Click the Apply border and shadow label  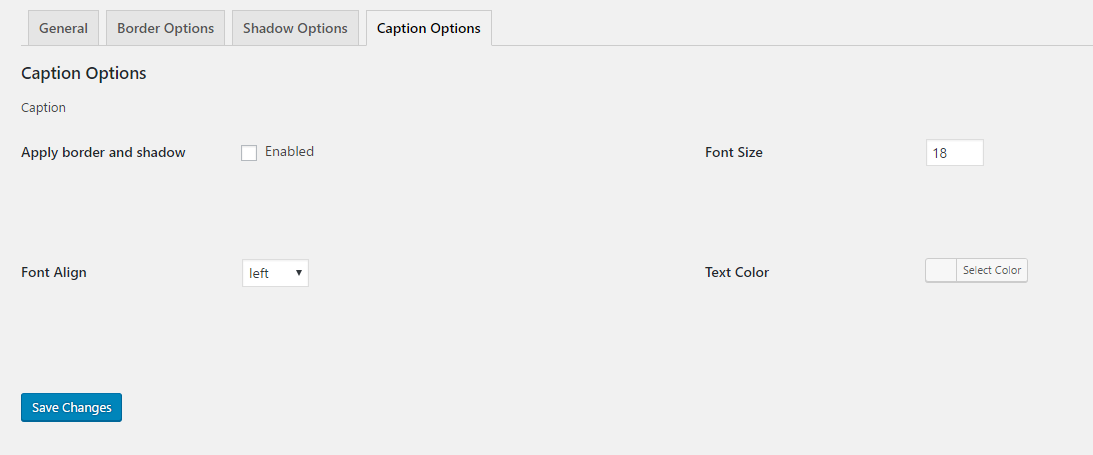(103, 153)
